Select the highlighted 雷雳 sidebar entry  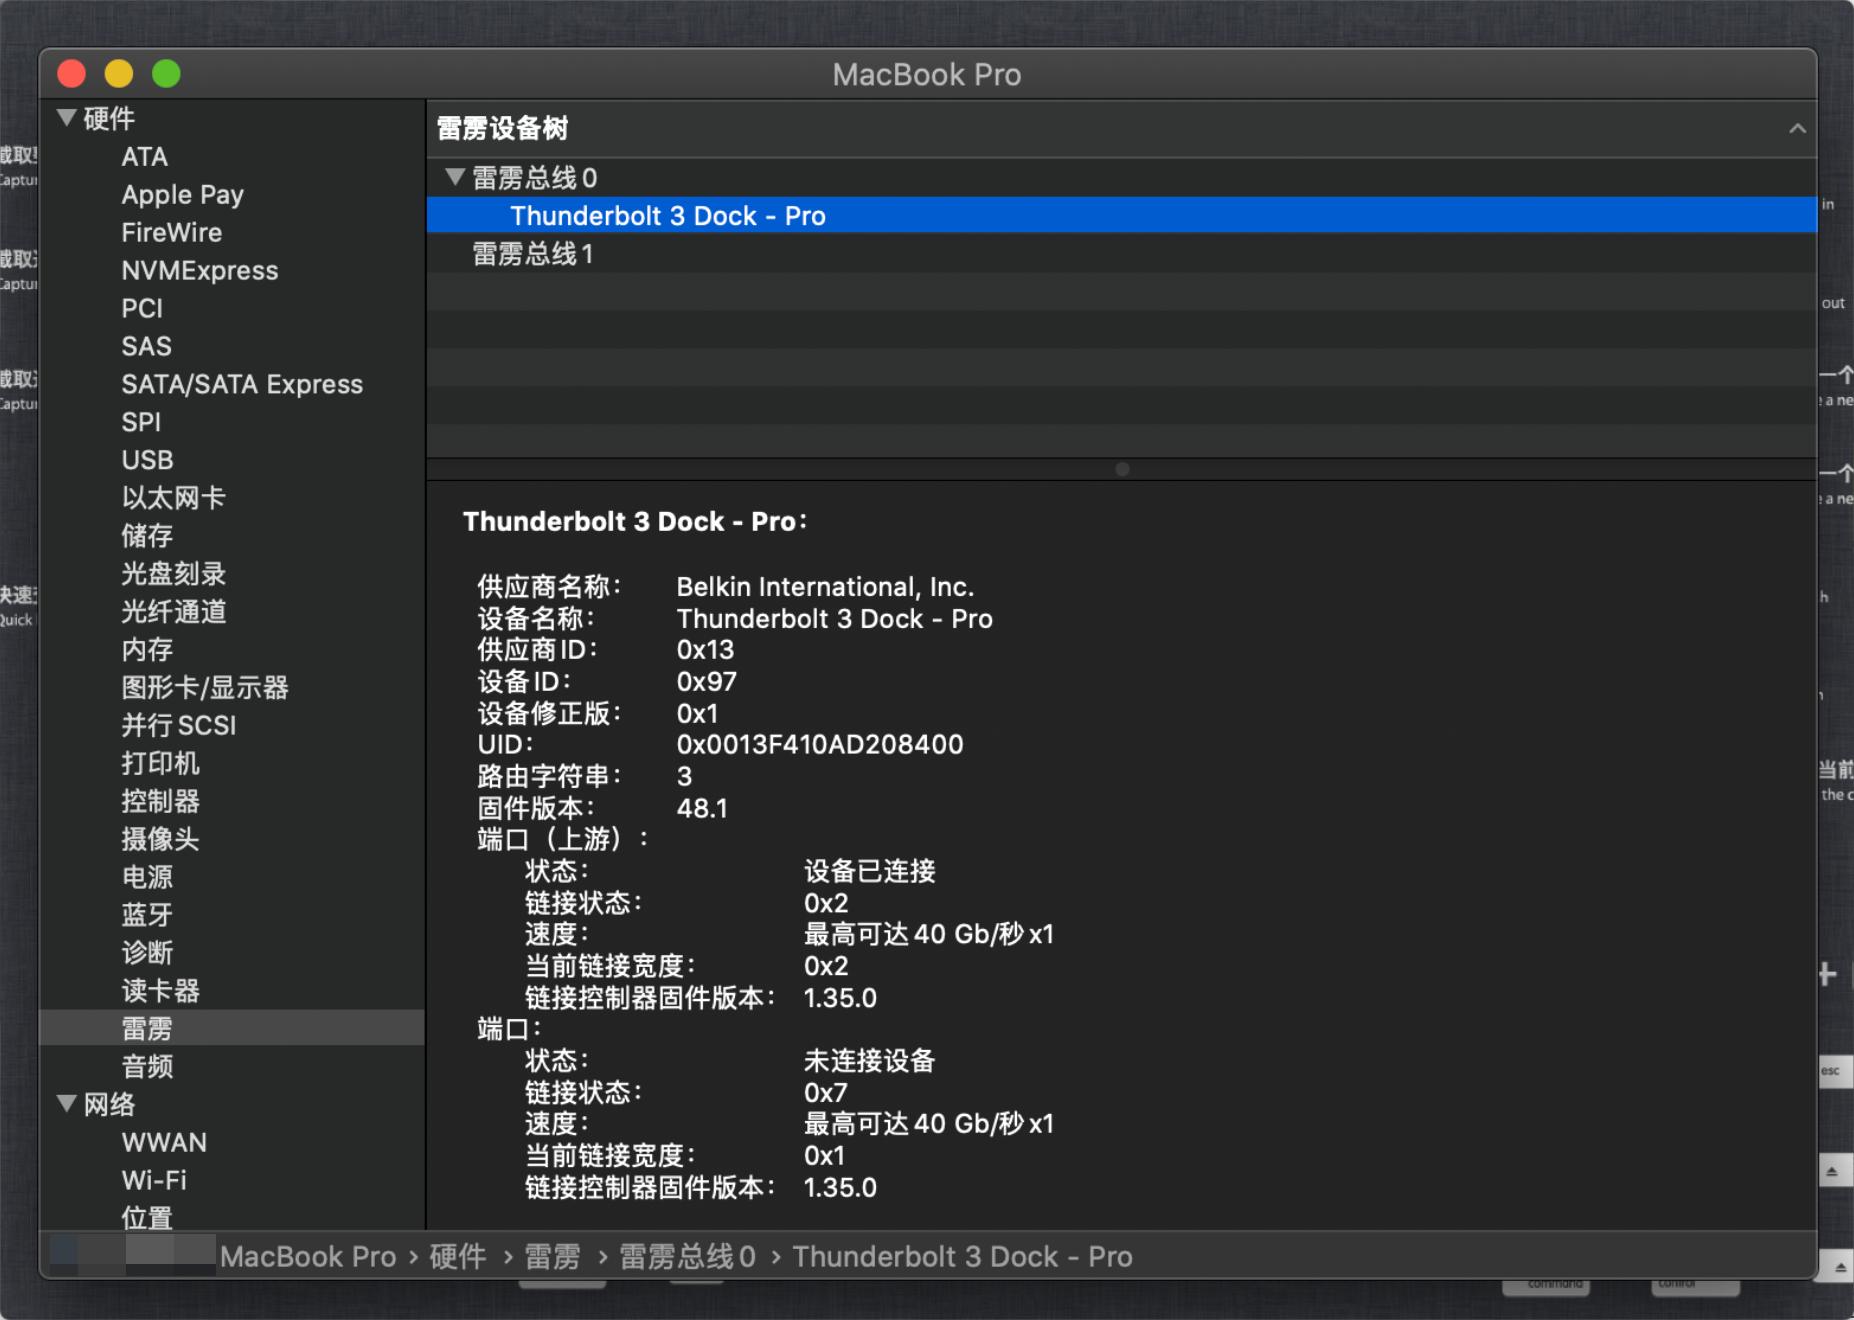pos(232,1028)
